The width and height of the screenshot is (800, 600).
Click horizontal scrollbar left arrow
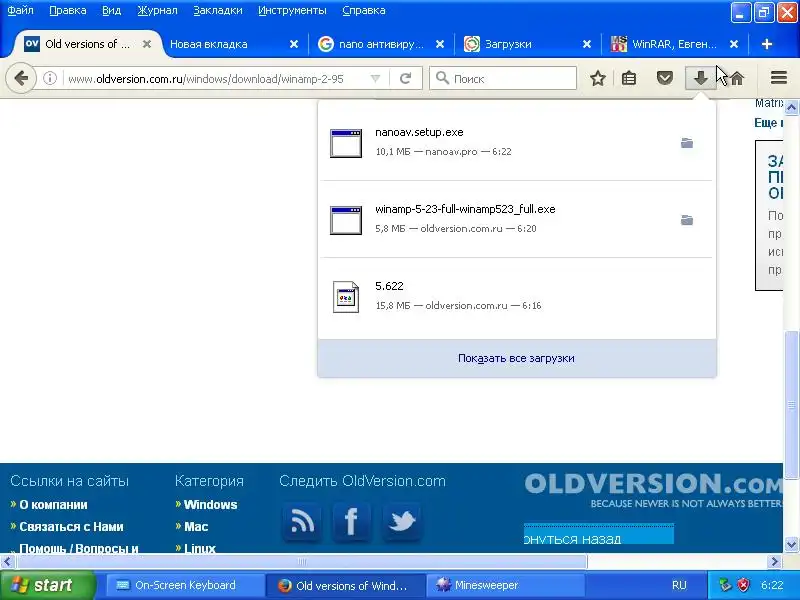[x=7, y=562]
